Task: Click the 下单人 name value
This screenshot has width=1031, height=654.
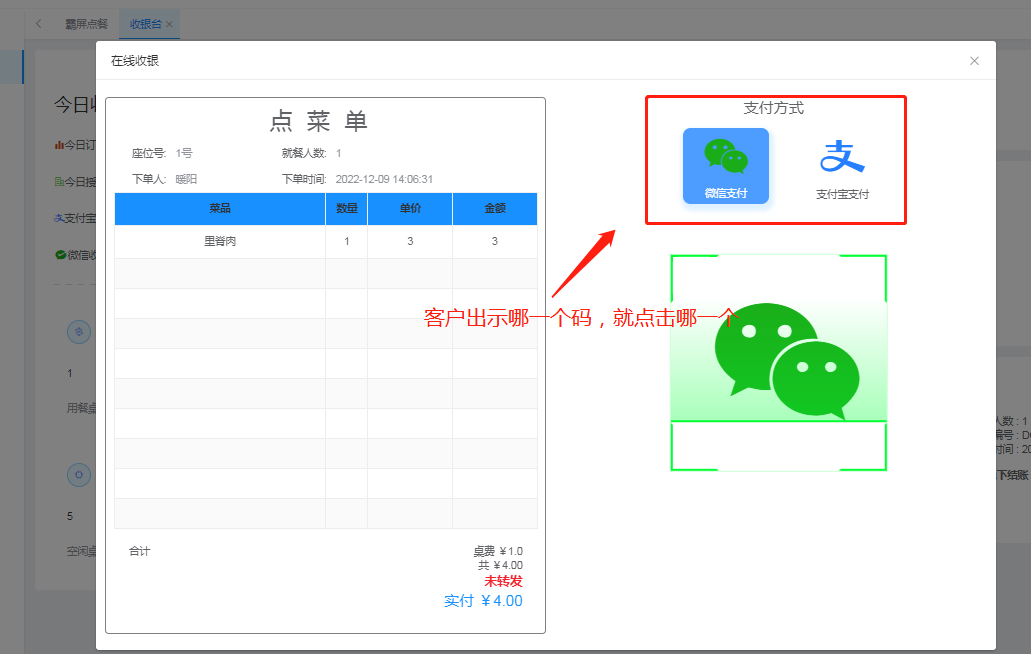Action: point(186,179)
